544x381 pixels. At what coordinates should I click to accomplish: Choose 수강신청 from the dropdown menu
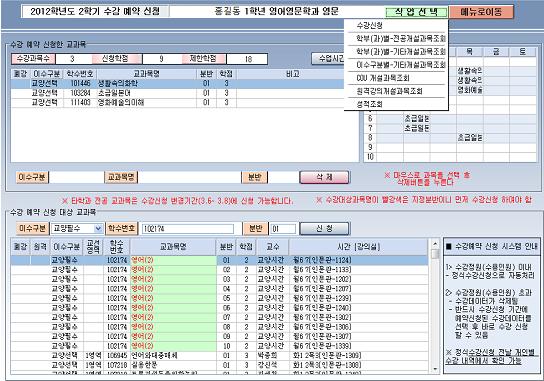coord(369,25)
